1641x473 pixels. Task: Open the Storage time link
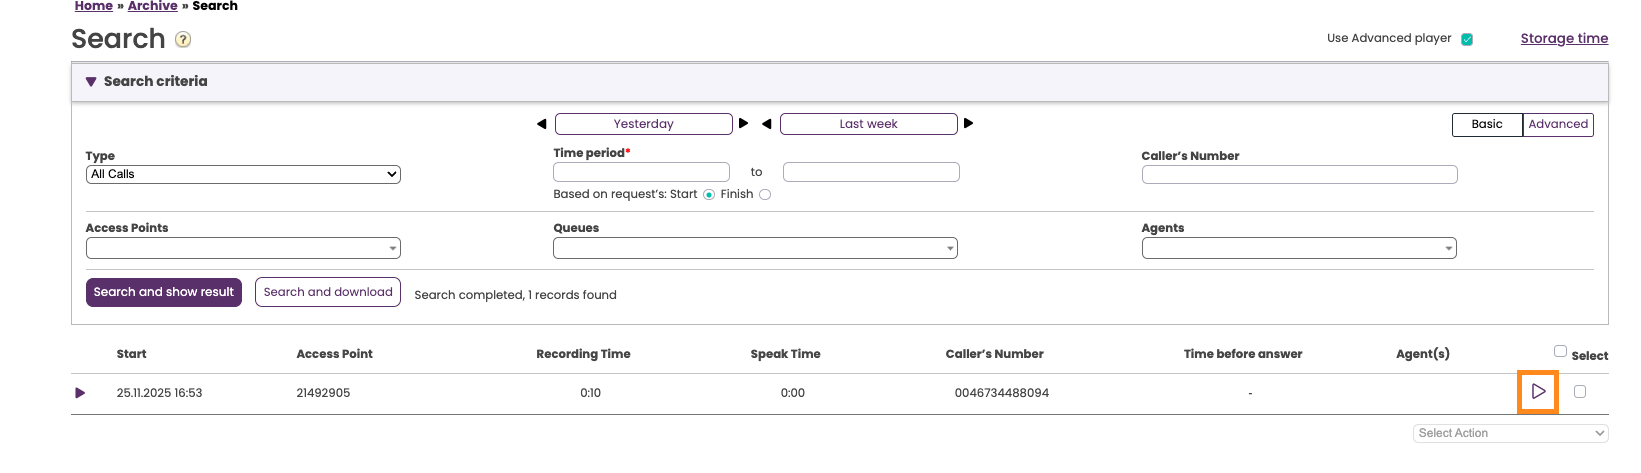pyautogui.click(x=1564, y=39)
